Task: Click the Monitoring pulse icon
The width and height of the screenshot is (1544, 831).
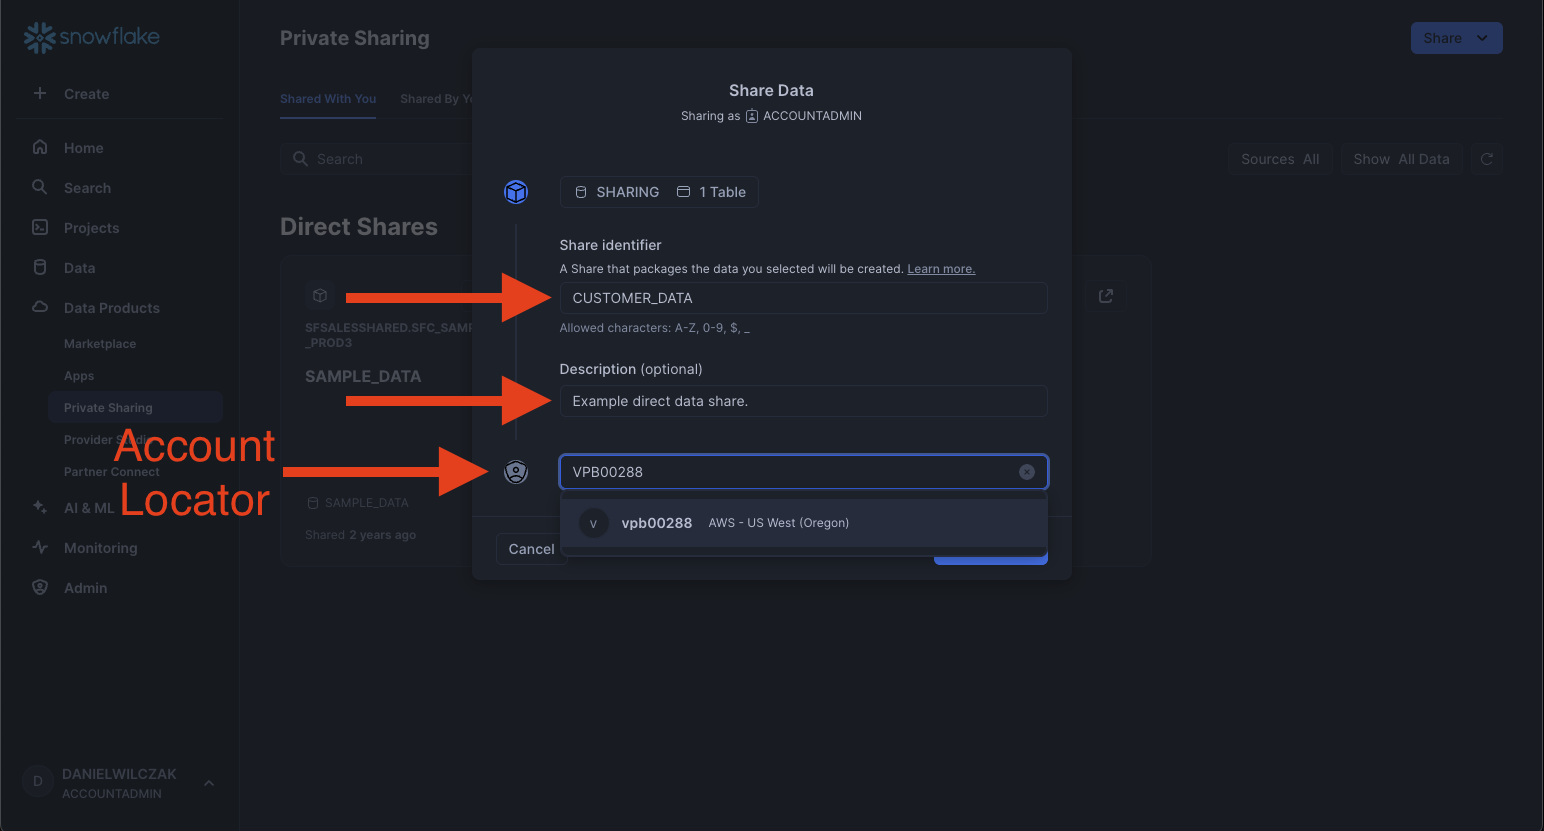Action: (40, 547)
